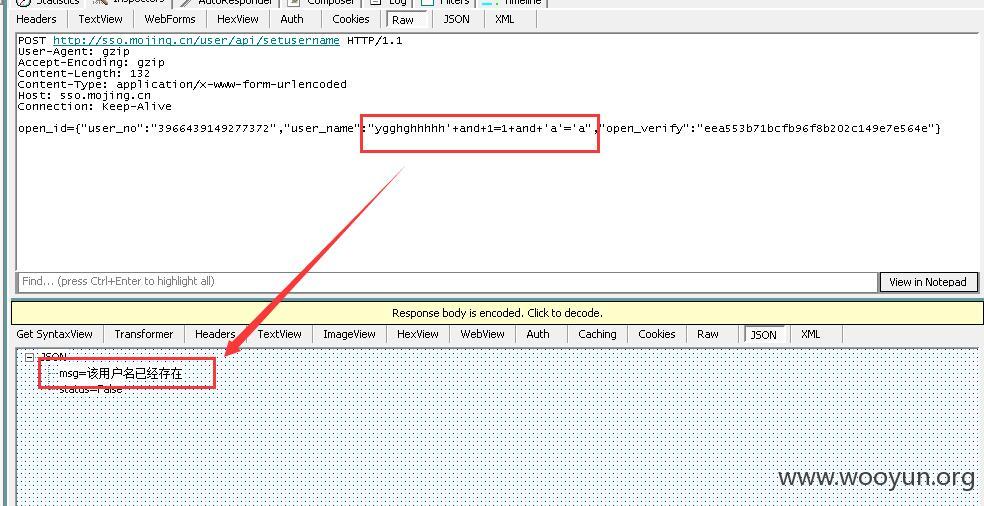Collapse the JSON root tree node
Viewport: 984px width, 506px height.
29,357
